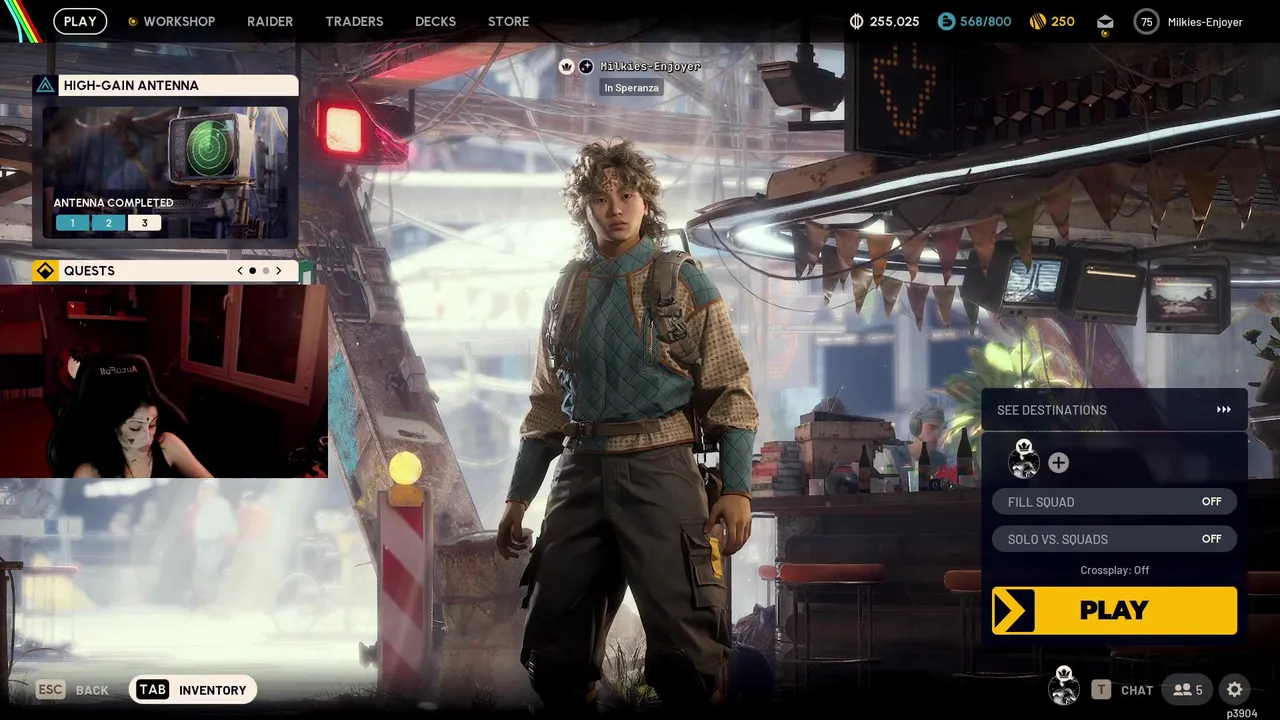1280x720 pixels.
Task: Open the friends list showing 5
Action: pos(1187,690)
